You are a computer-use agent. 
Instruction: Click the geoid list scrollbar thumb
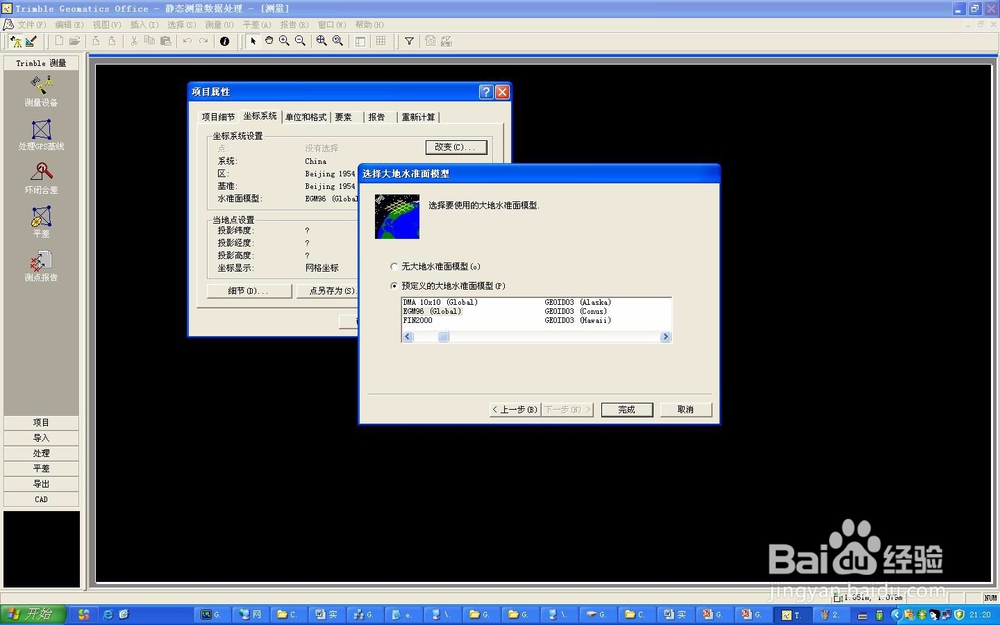(x=443, y=337)
